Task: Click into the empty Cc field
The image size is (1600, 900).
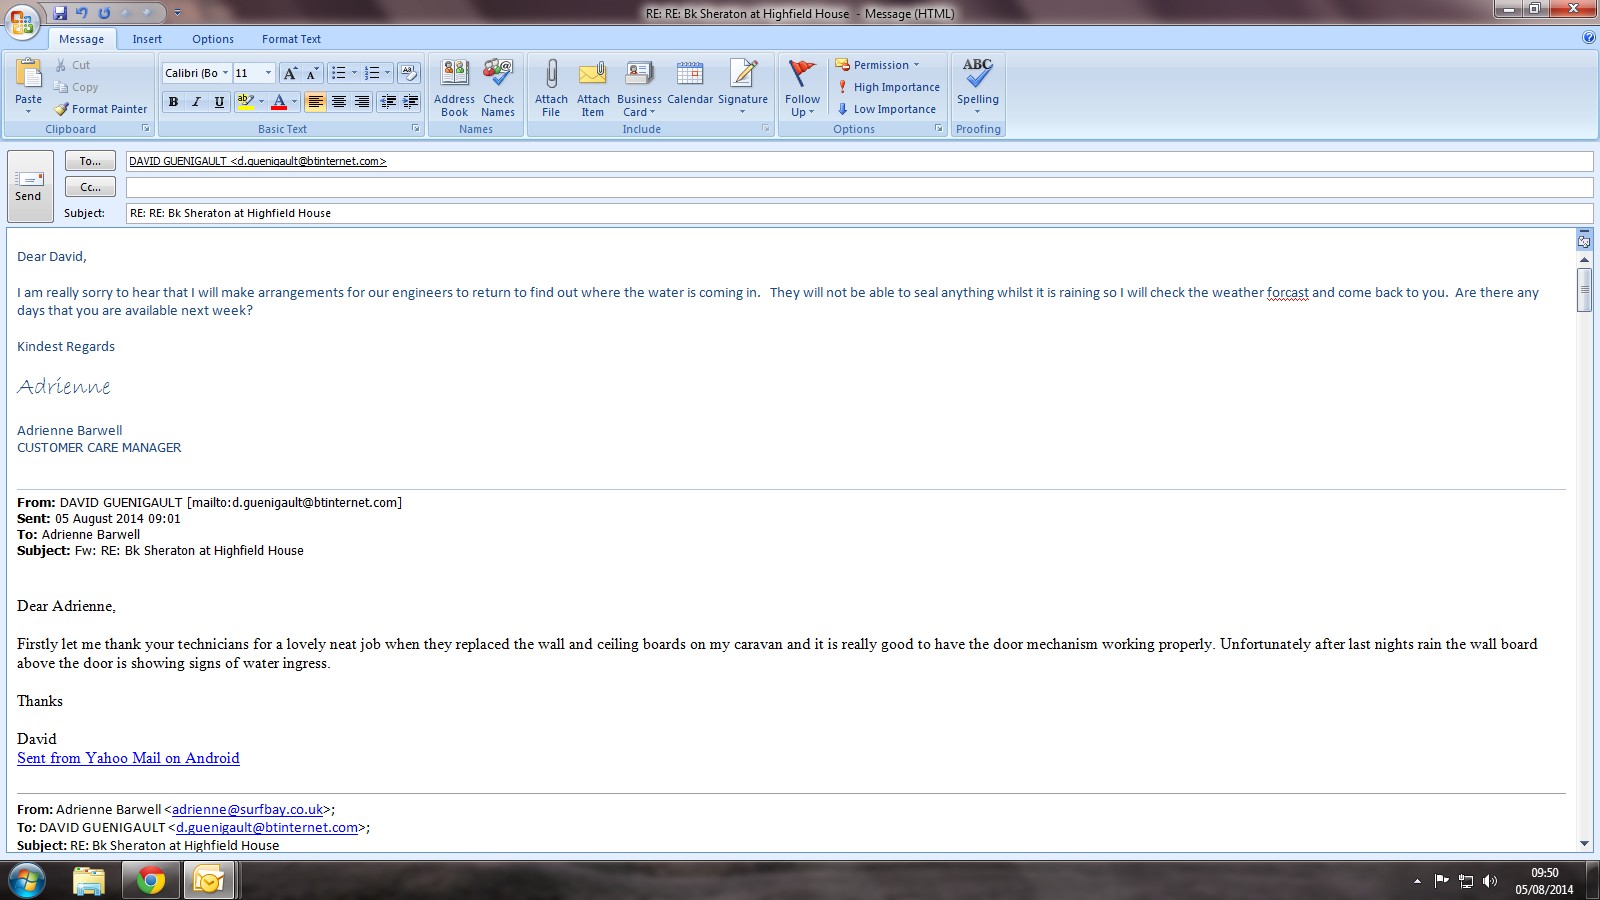Action: click(859, 187)
